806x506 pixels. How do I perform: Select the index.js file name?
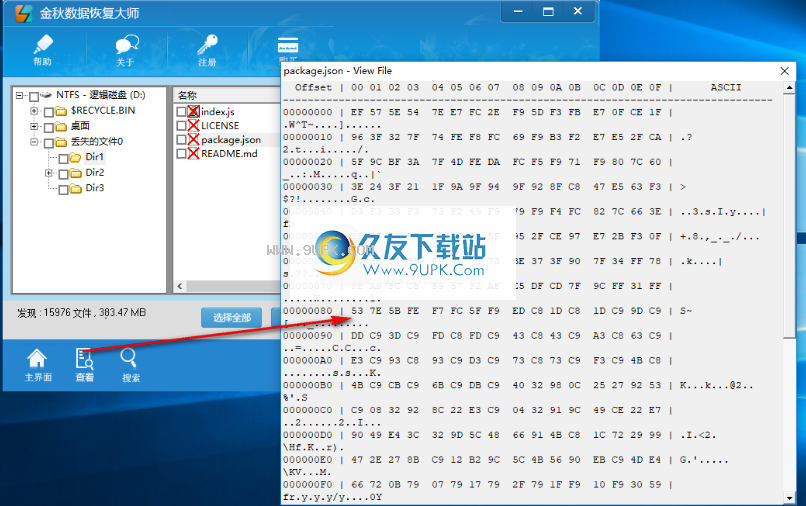tap(217, 112)
